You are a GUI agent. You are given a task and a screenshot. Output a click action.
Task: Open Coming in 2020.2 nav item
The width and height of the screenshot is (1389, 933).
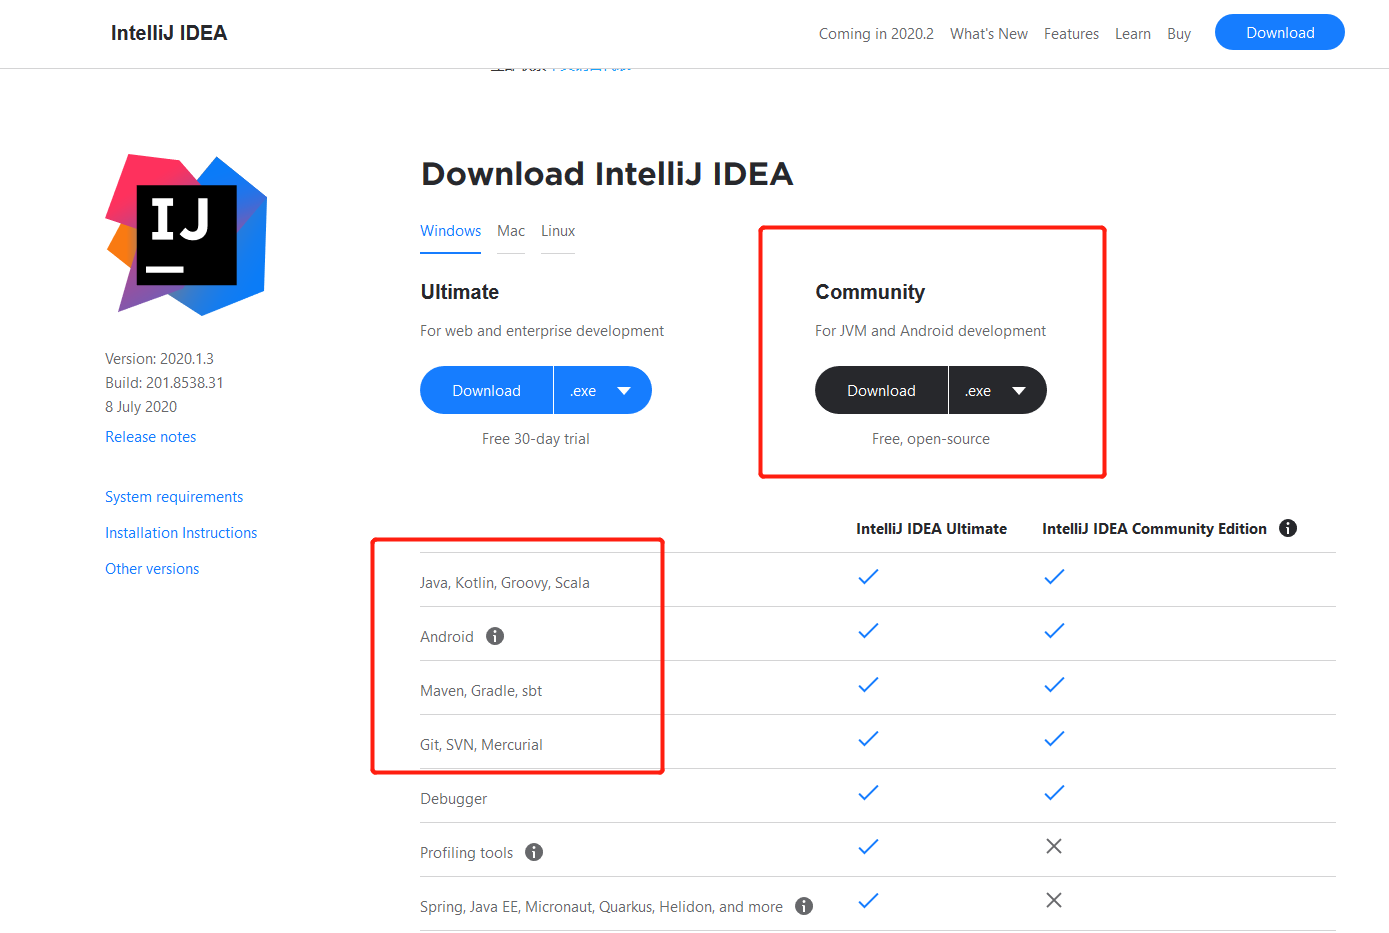pos(876,34)
